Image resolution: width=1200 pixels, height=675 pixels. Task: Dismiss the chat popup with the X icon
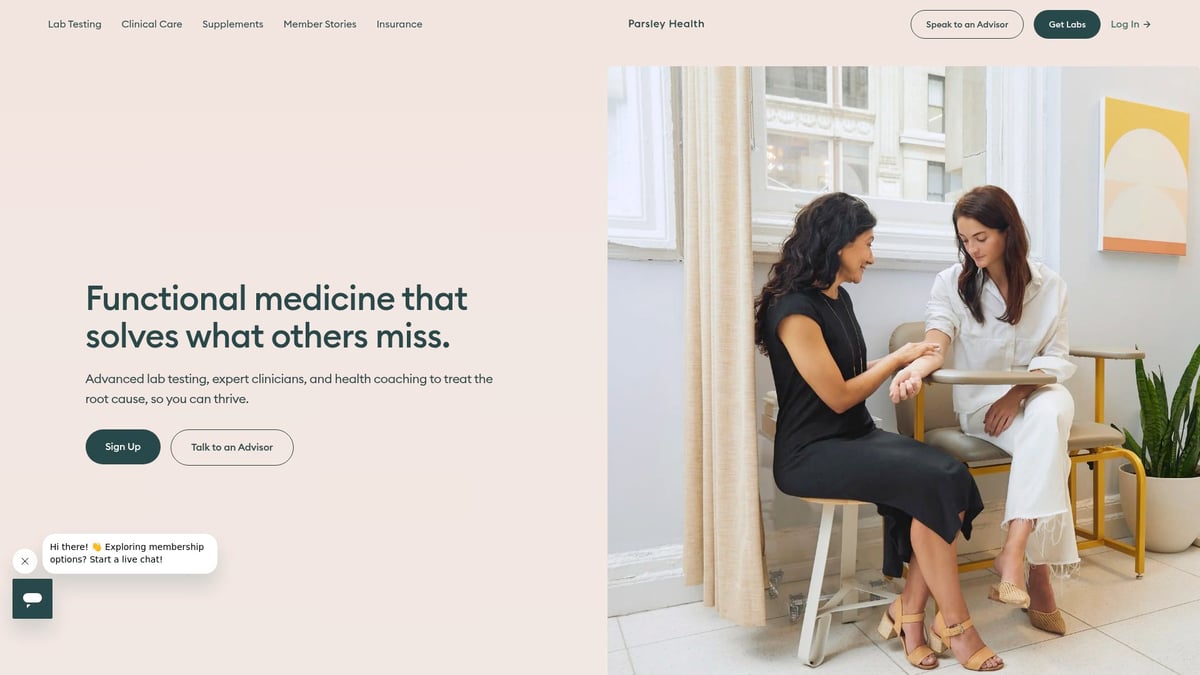(x=25, y=561)
